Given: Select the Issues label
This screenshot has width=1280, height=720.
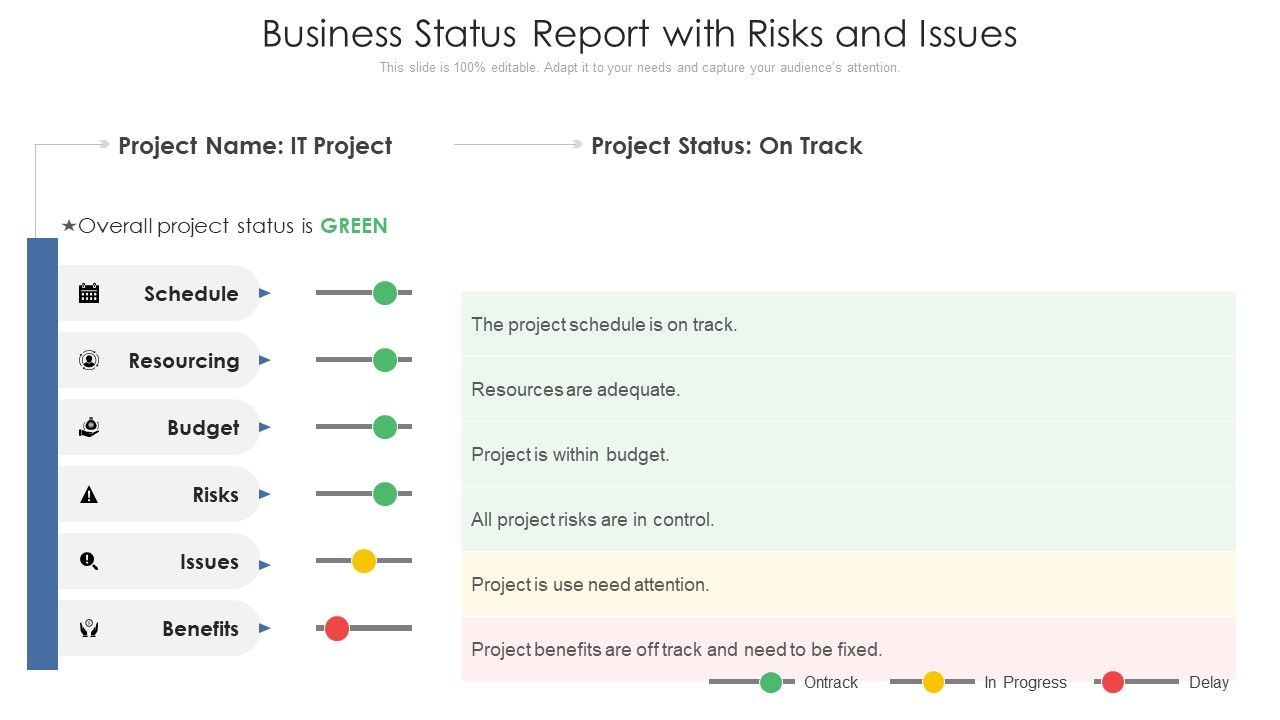Looking at the screenshot, I should click(x=209, y=561).
